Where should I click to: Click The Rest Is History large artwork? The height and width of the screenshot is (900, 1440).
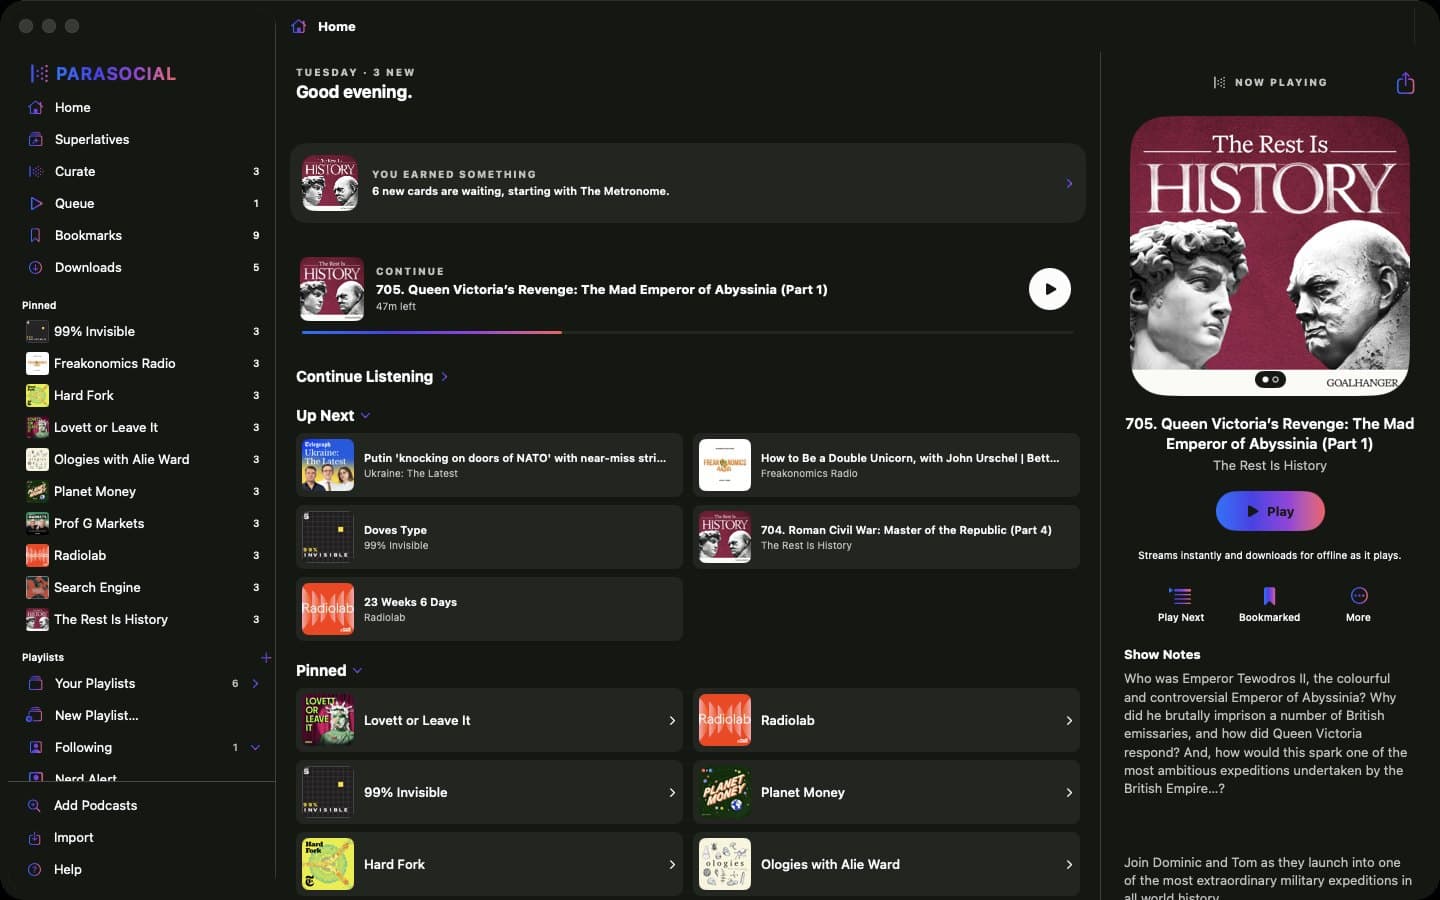click(x=1270, y=256)
